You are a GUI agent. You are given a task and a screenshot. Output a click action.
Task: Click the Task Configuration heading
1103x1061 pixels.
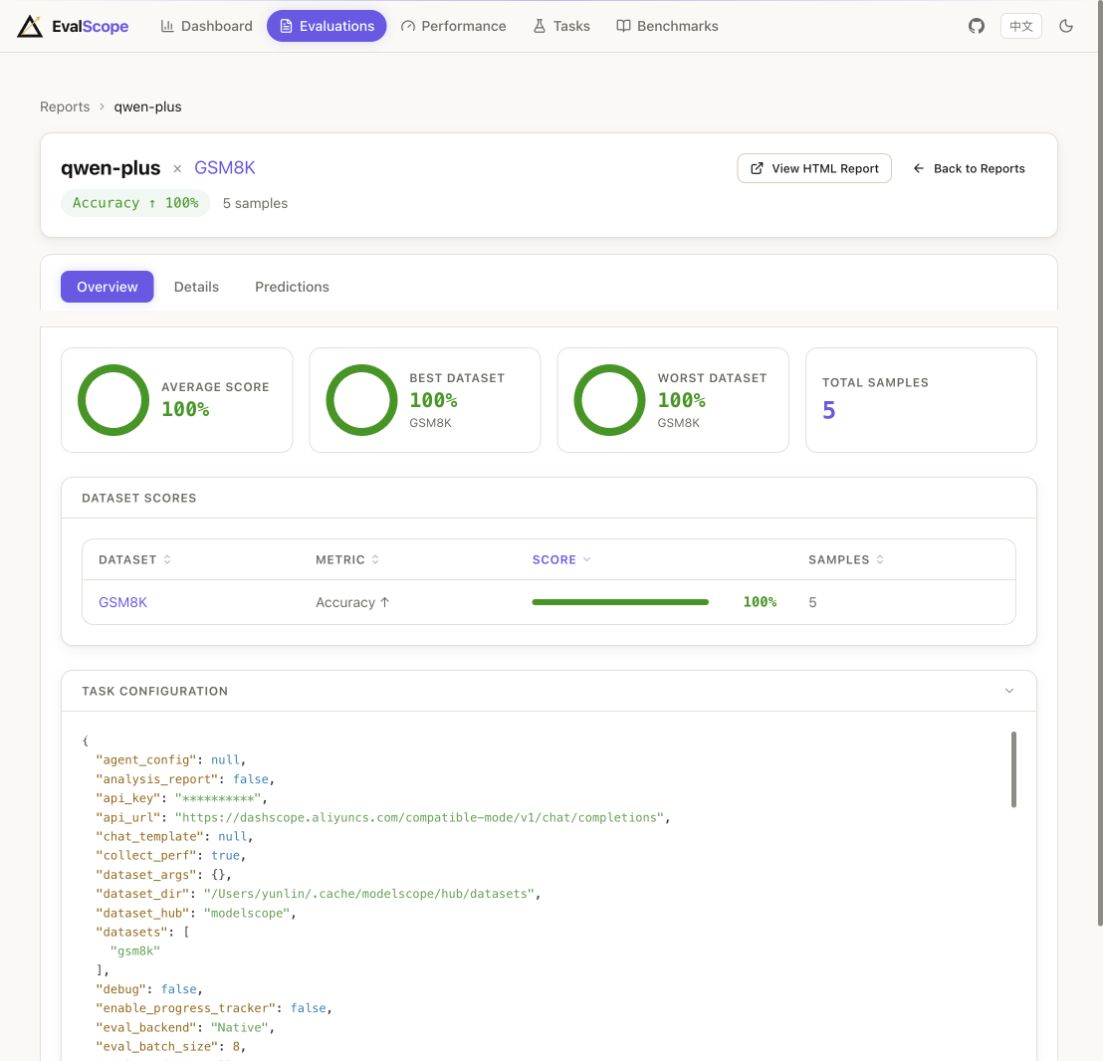155,691
